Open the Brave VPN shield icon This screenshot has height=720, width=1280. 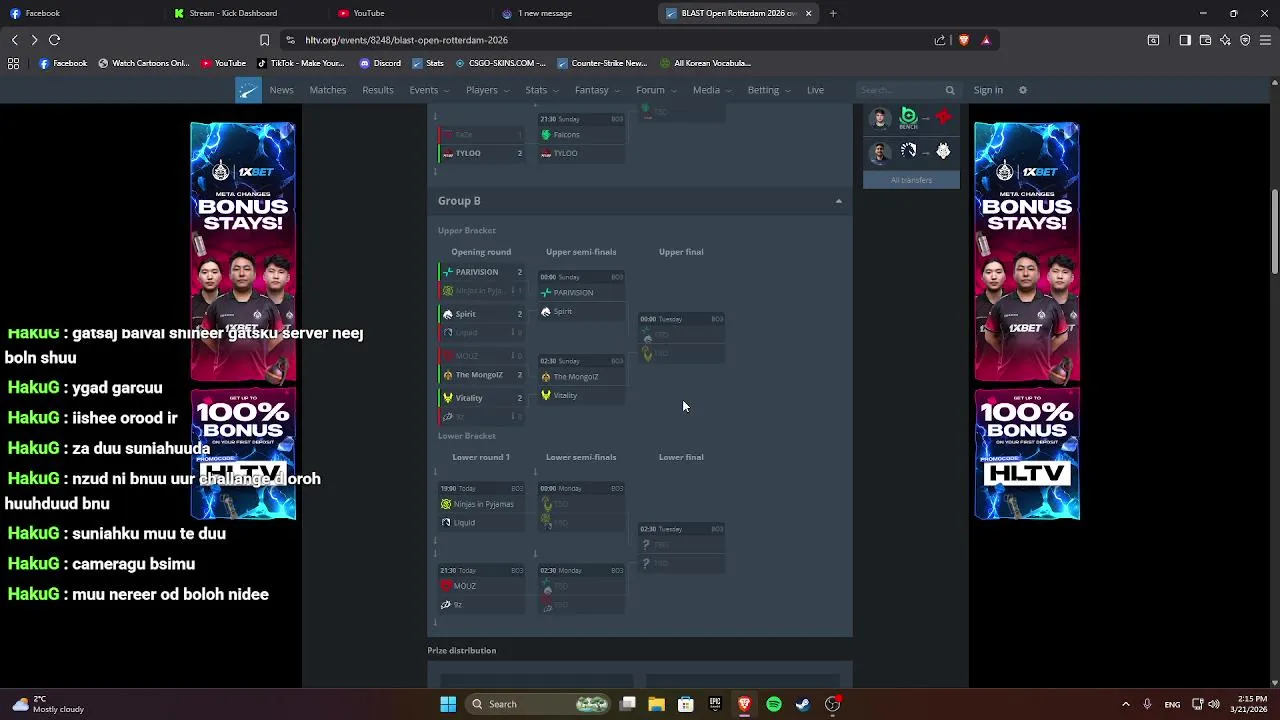1245,40
